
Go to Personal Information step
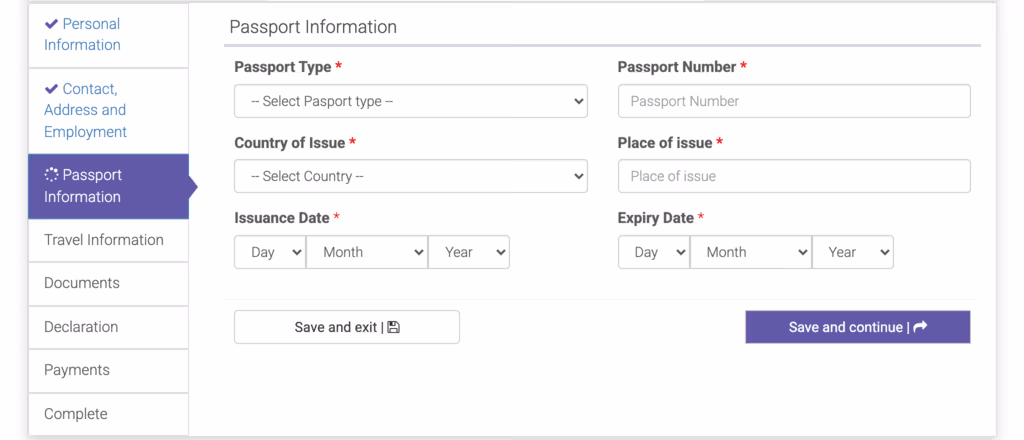(108, 35)
